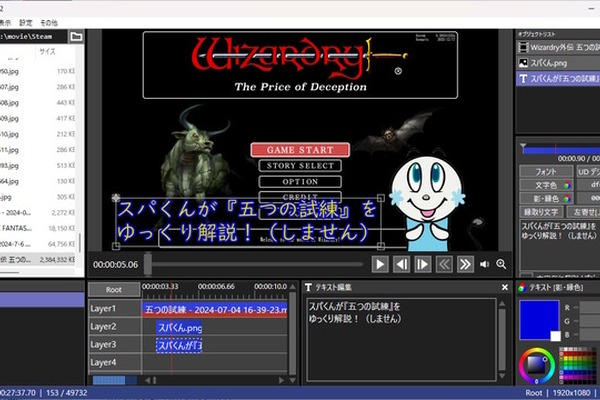Select the highlighted 2,384,332 KB file row
Image resolution: width=600 pixels, height=400 pixels.
tap(38, 260)
